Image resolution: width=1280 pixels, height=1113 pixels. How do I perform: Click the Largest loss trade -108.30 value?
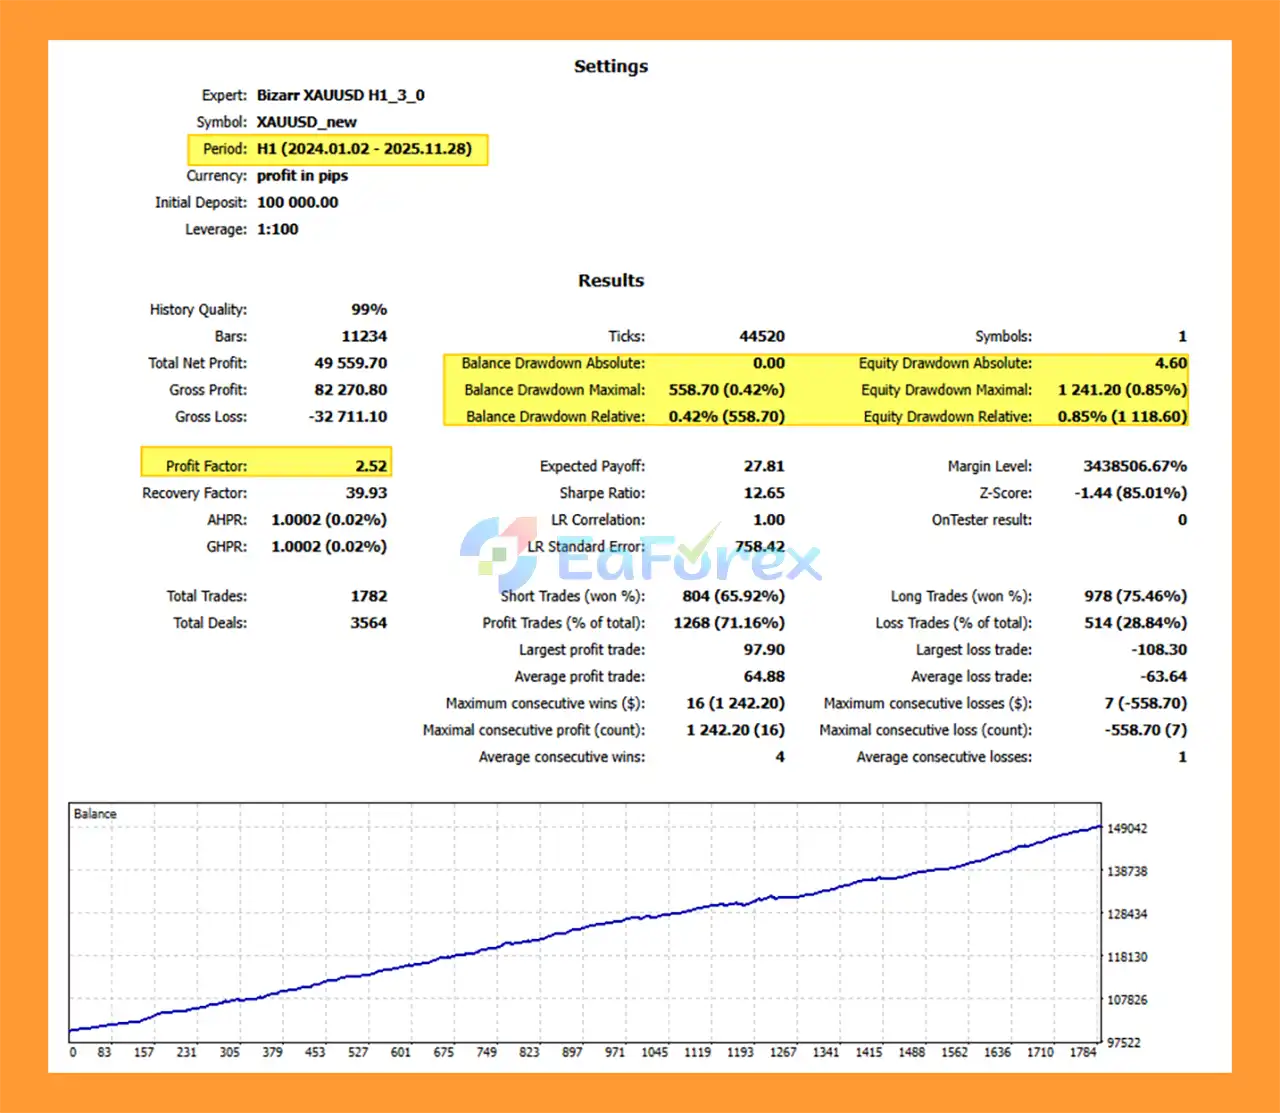coord(1159,650)
